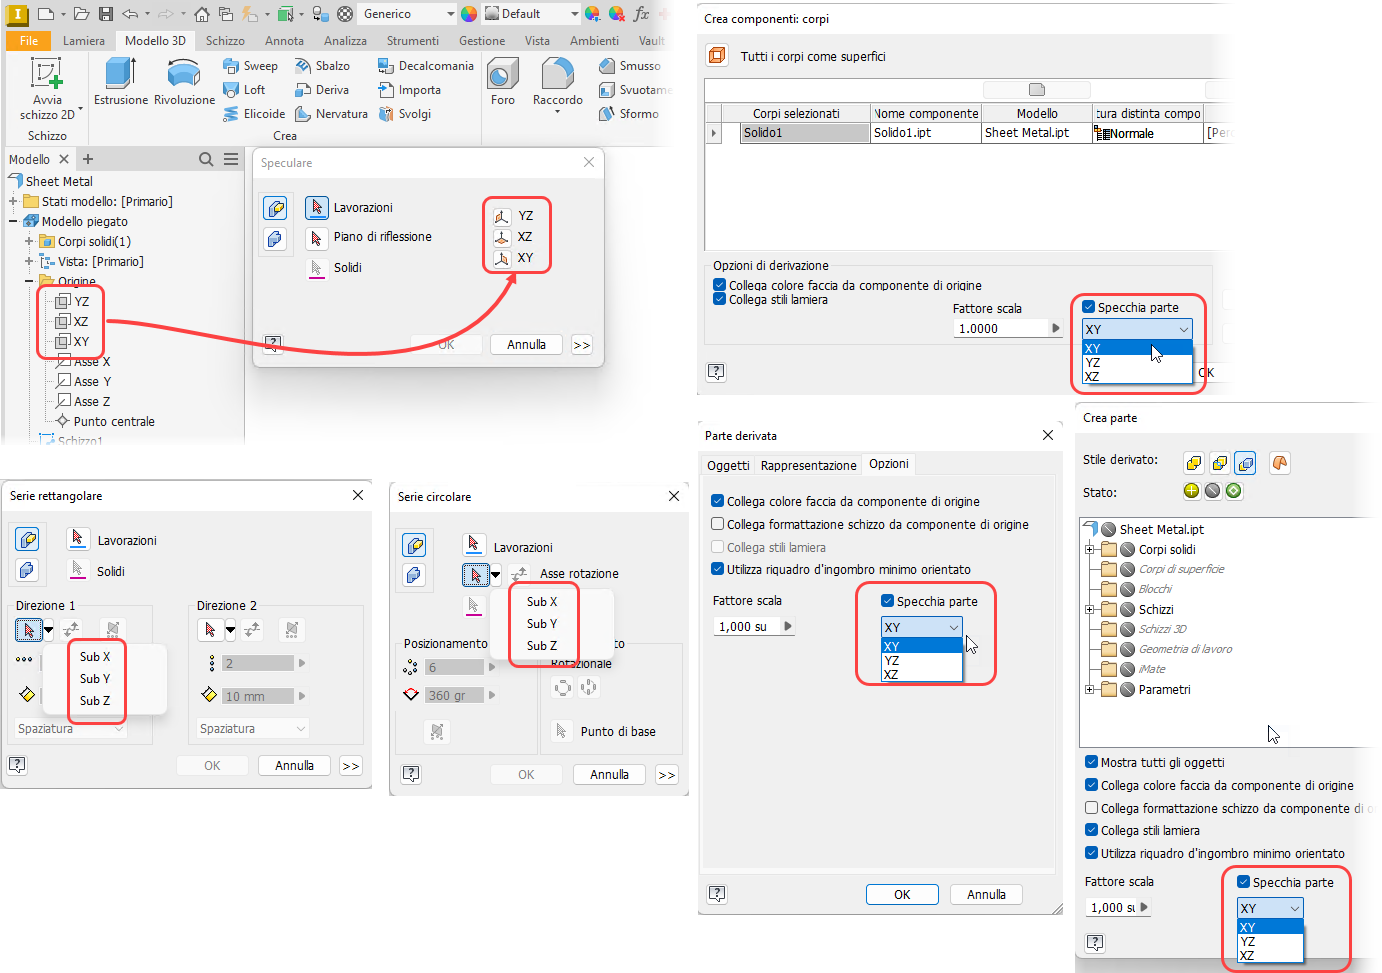Activate the Sweep tool
The height and width of the screenshot is (973, 1382).
coord(250,66)
